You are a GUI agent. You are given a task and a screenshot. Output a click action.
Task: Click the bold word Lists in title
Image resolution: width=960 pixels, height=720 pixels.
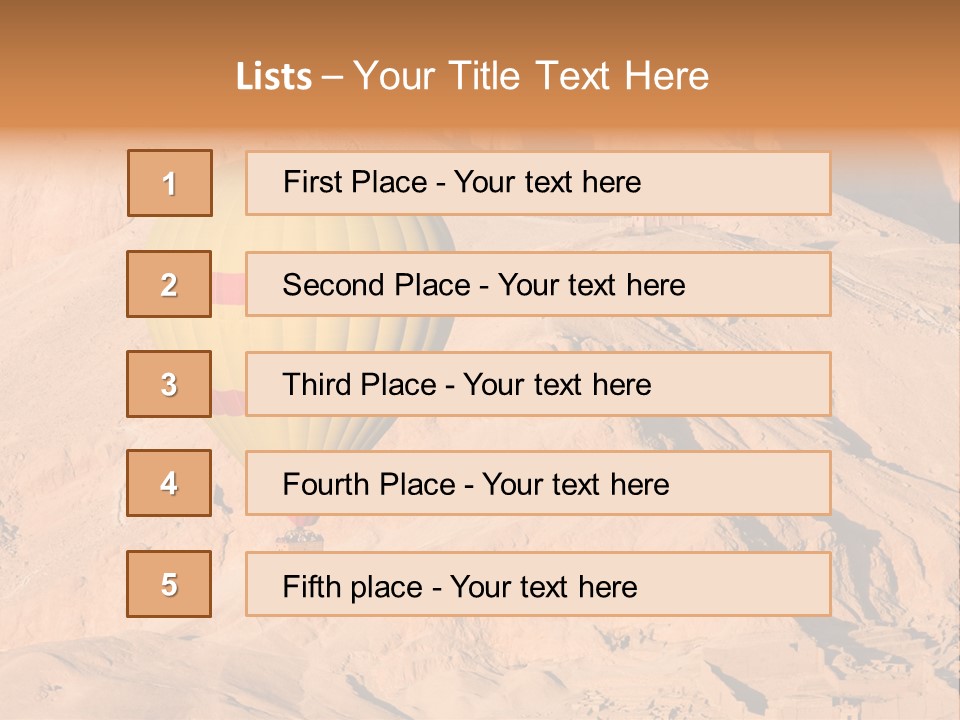(273, 77)
